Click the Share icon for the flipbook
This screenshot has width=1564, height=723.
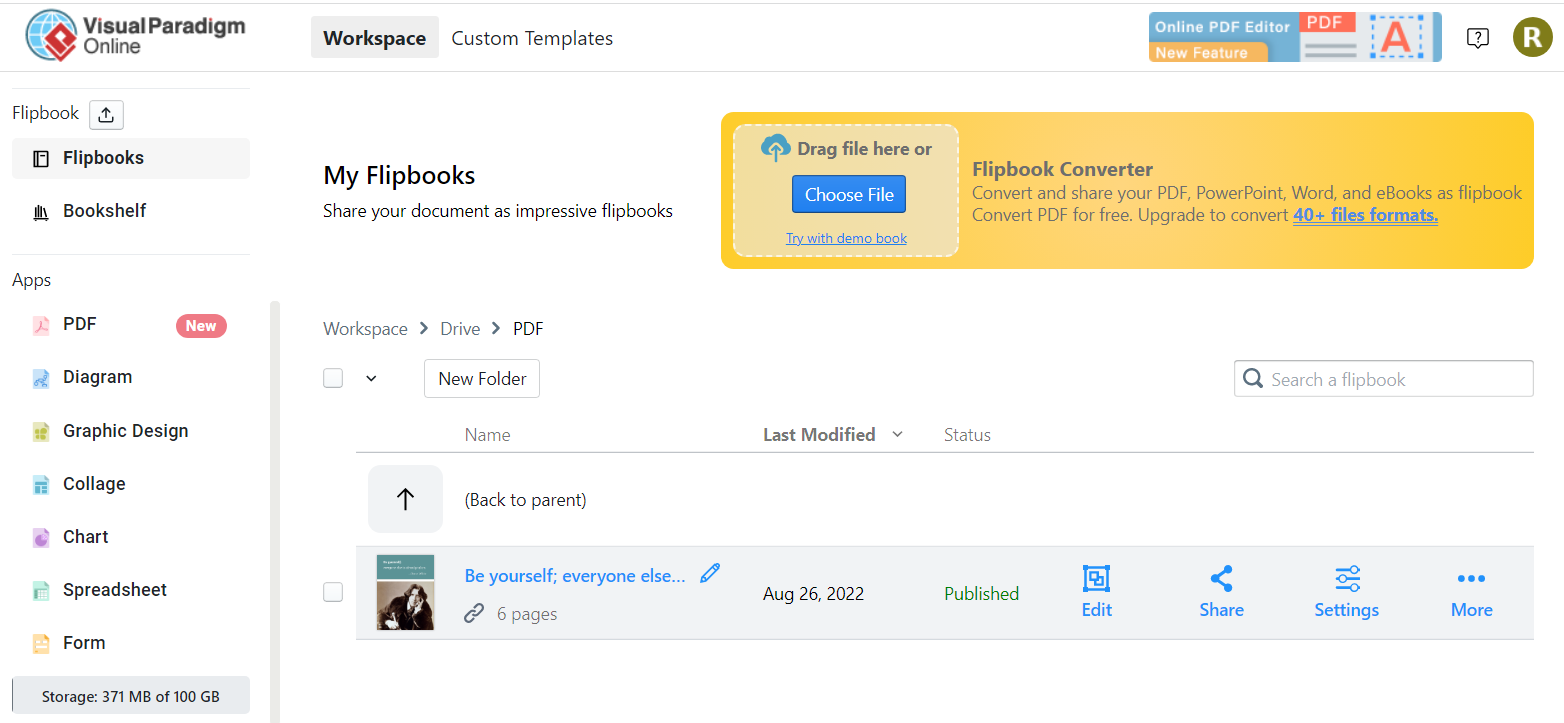point(1221,579)
